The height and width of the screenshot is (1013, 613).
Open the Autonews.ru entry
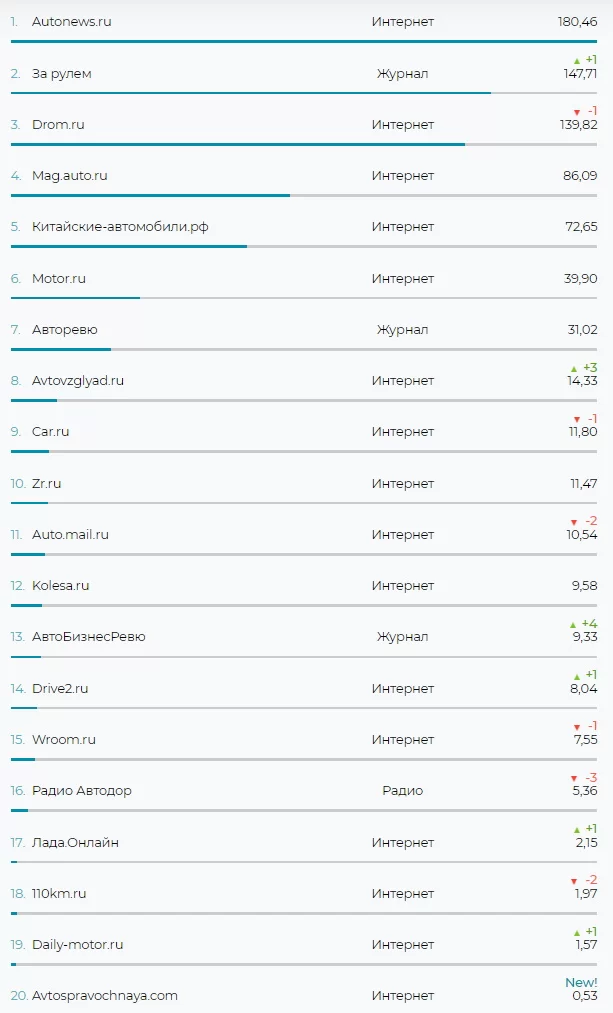72,21
